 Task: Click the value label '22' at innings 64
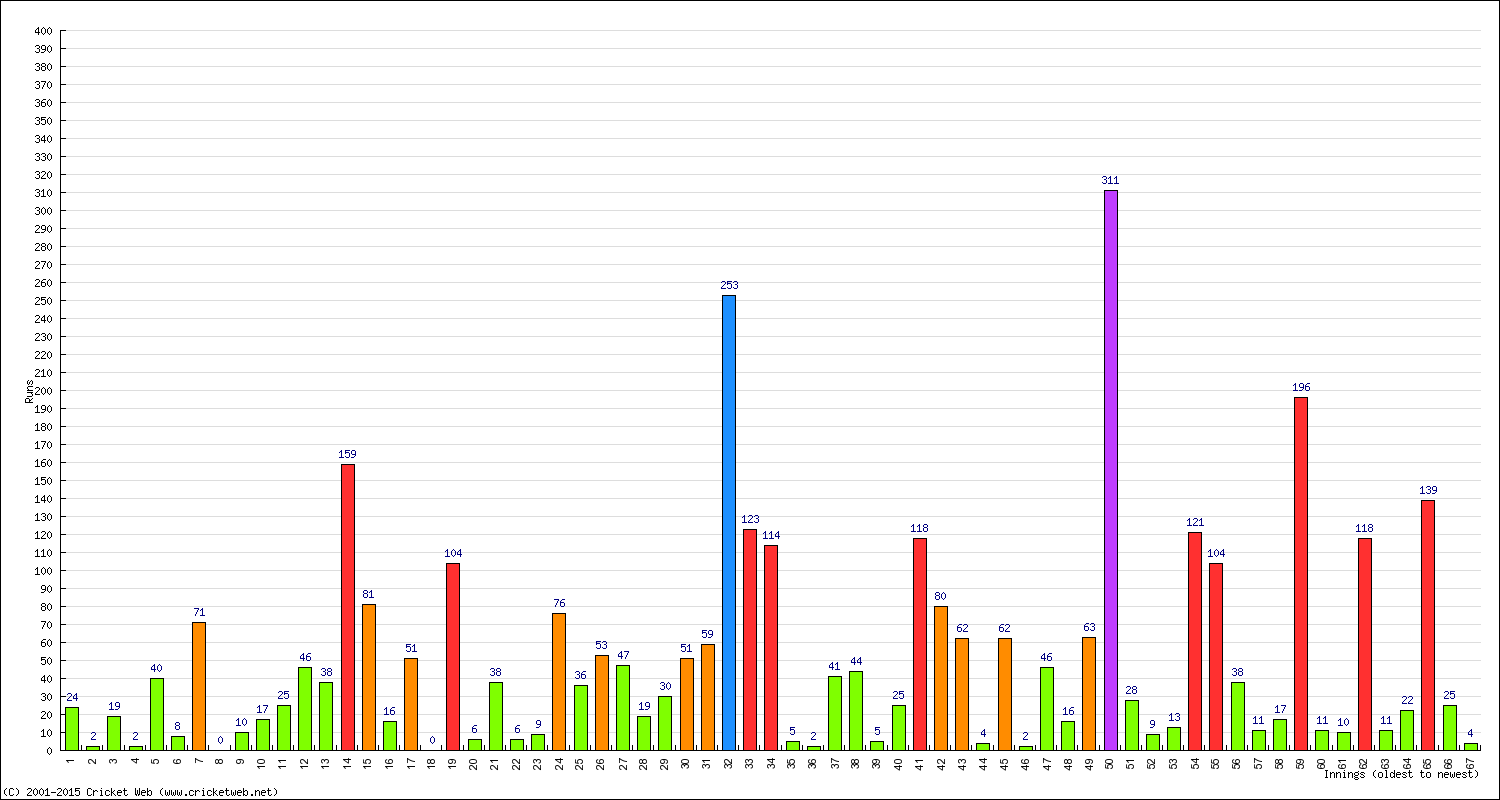[x=1407, y=700]
